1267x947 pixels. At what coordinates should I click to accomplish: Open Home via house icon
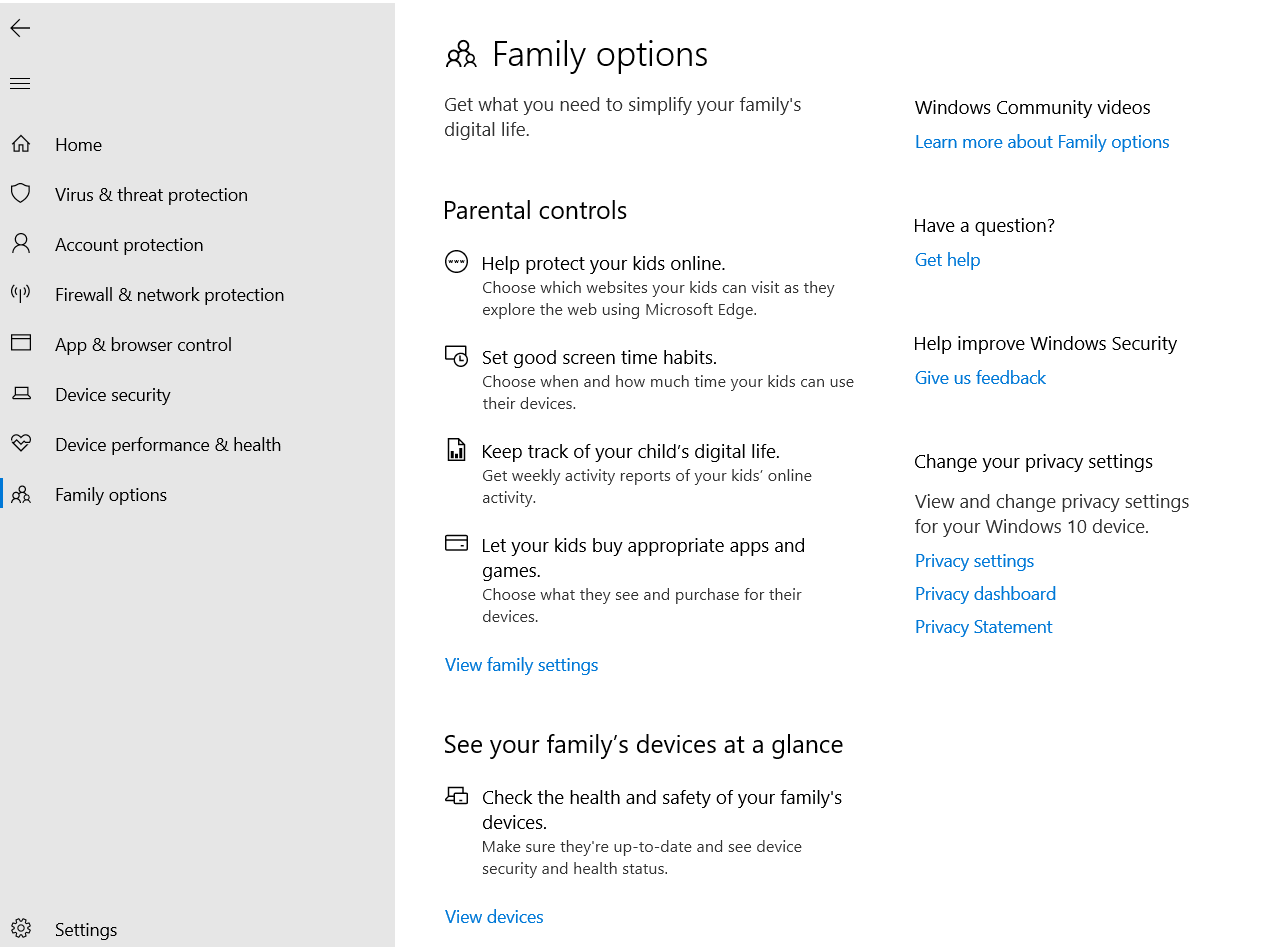pyautogui.click(x=21, y=144)
